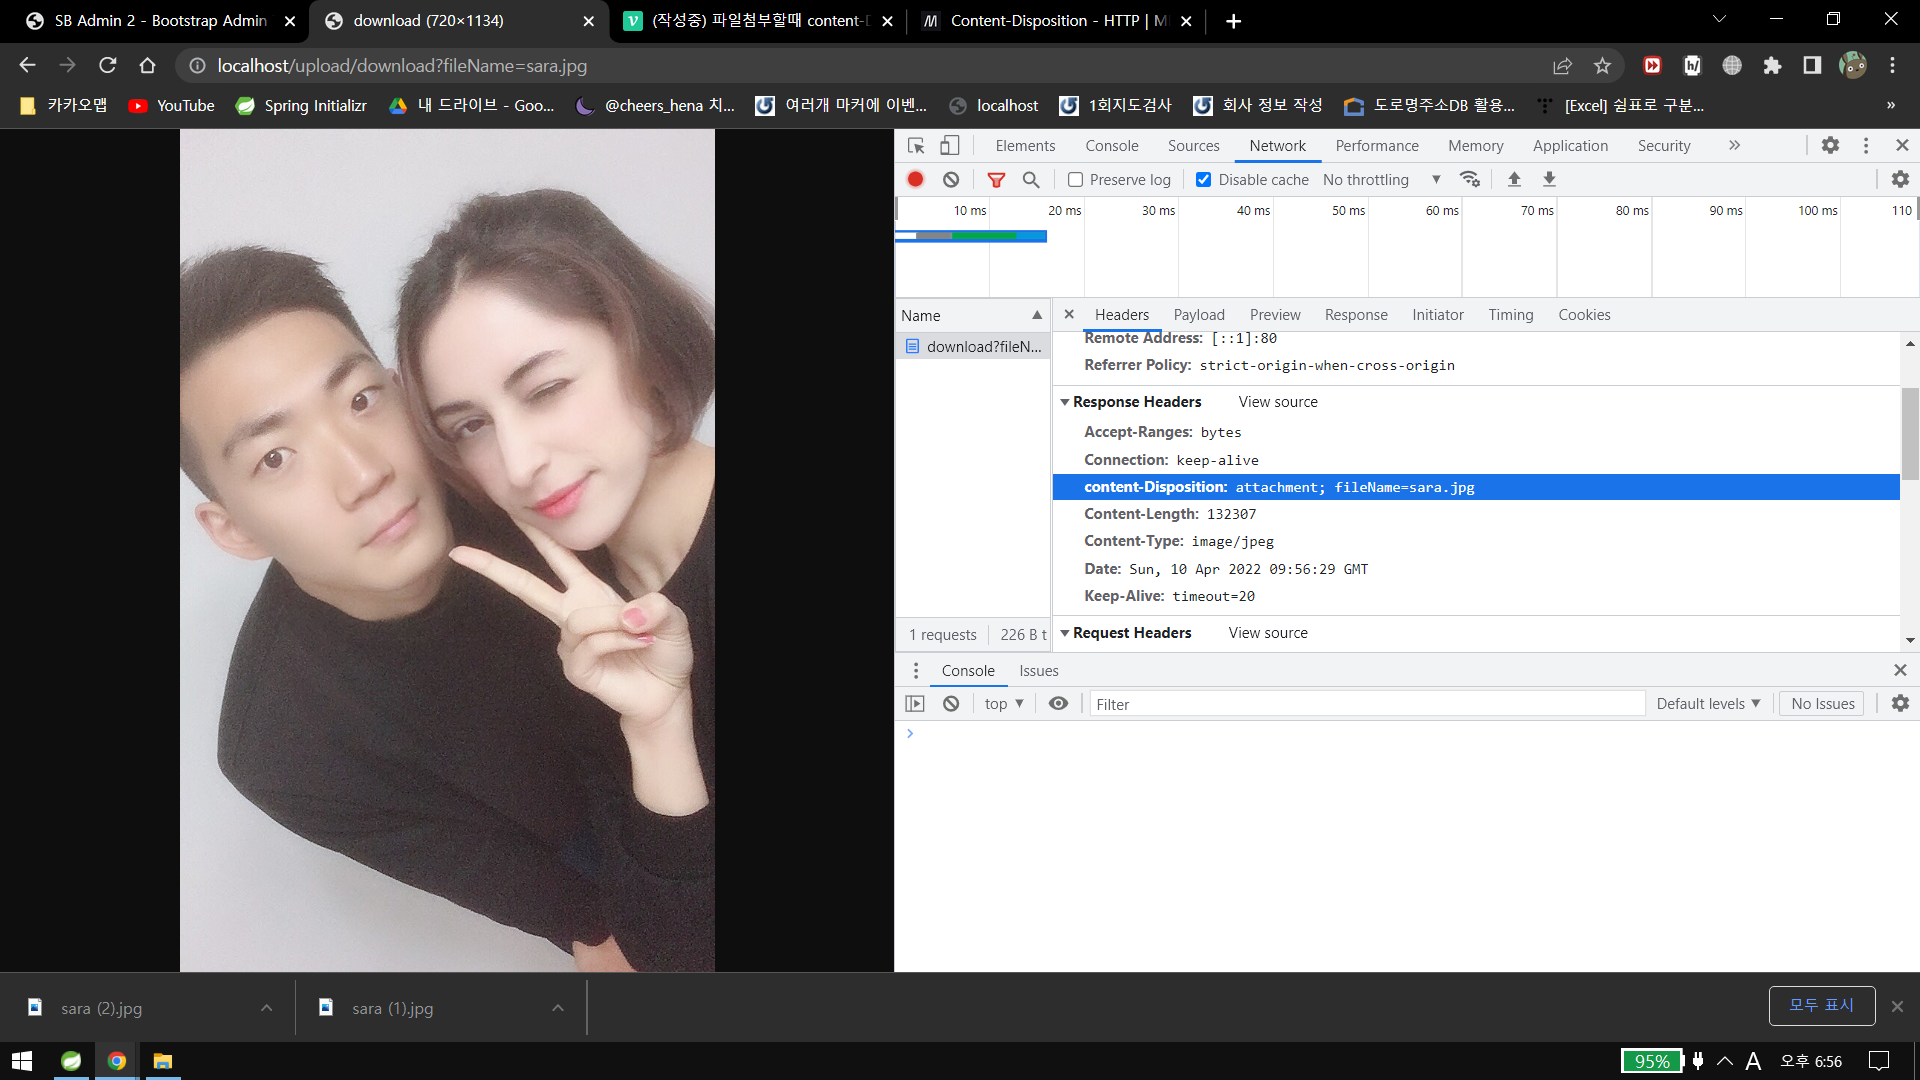Click the No Issues button
1920x1080 pixels.
point(1822,704)
